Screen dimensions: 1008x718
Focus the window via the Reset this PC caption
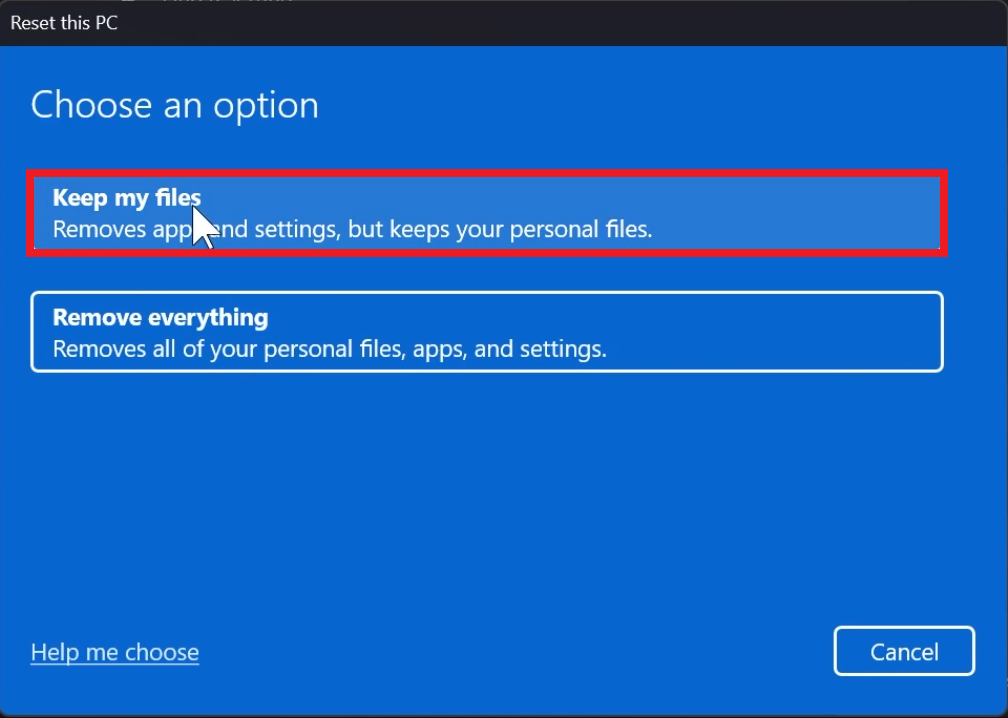tap(64, 23)
